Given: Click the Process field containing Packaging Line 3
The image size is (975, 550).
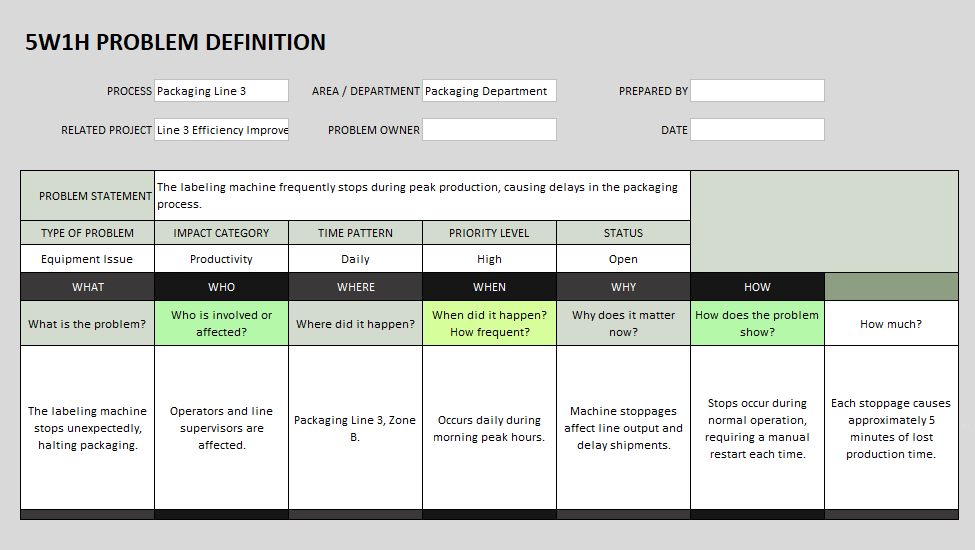Looking at the screenshot, I should 221,91.
